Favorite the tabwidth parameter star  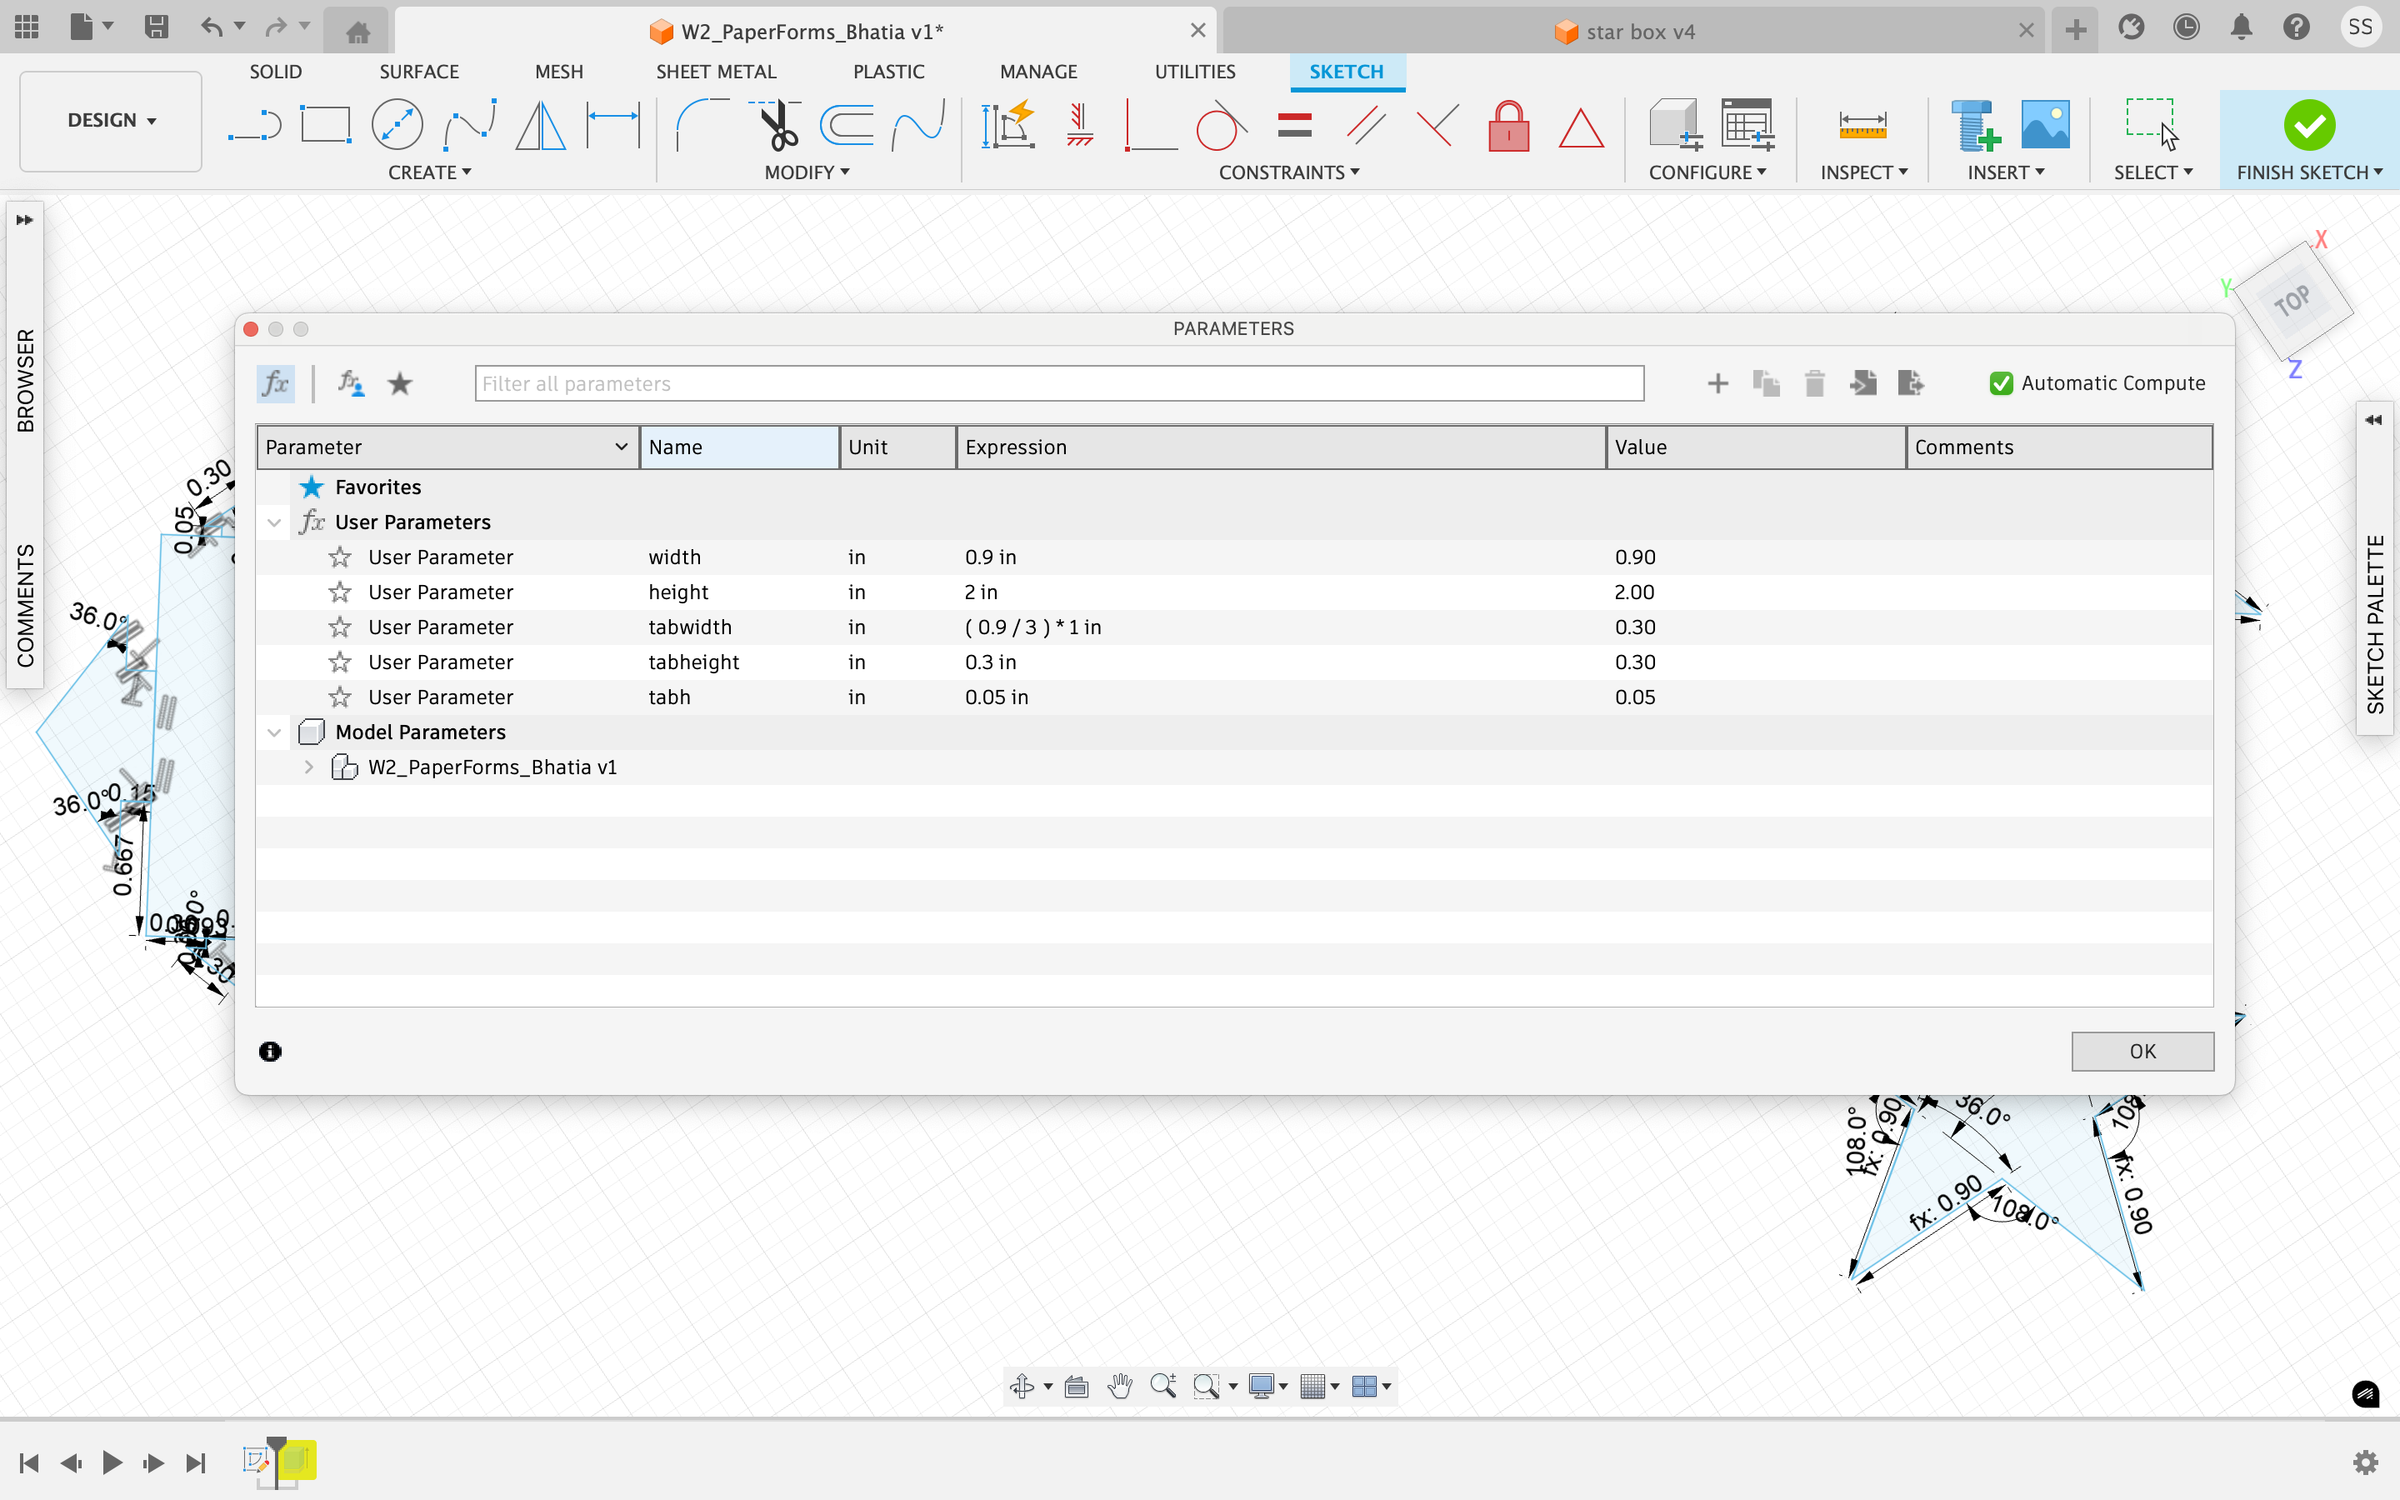(x=340, y=627)
